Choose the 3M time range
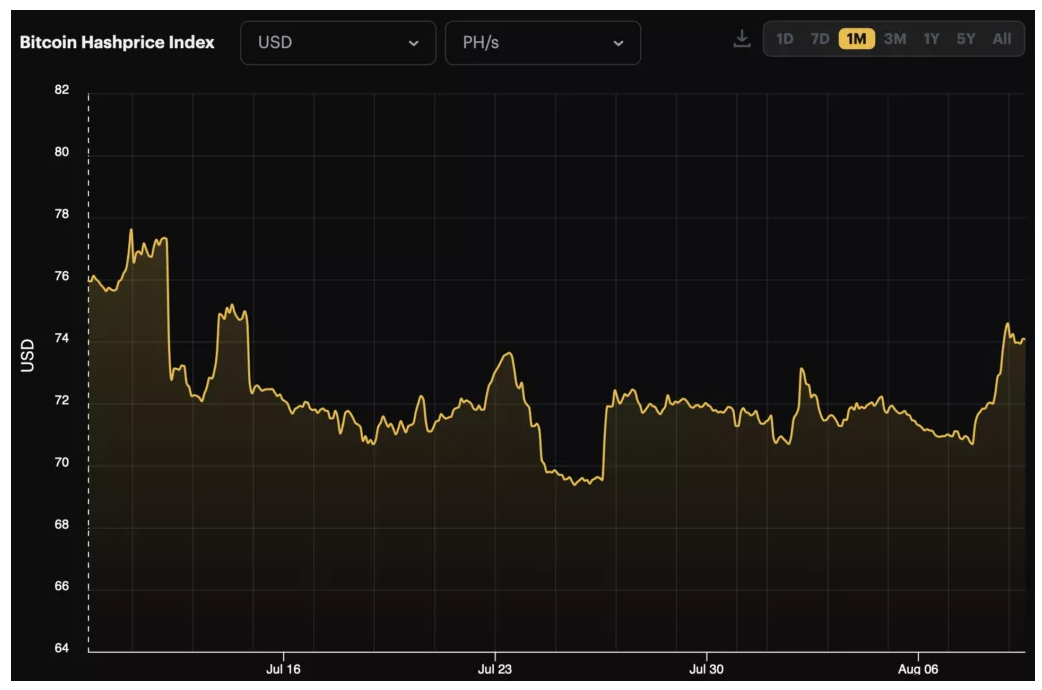This screenshot has height=690, width=1042. pos(895,39)
